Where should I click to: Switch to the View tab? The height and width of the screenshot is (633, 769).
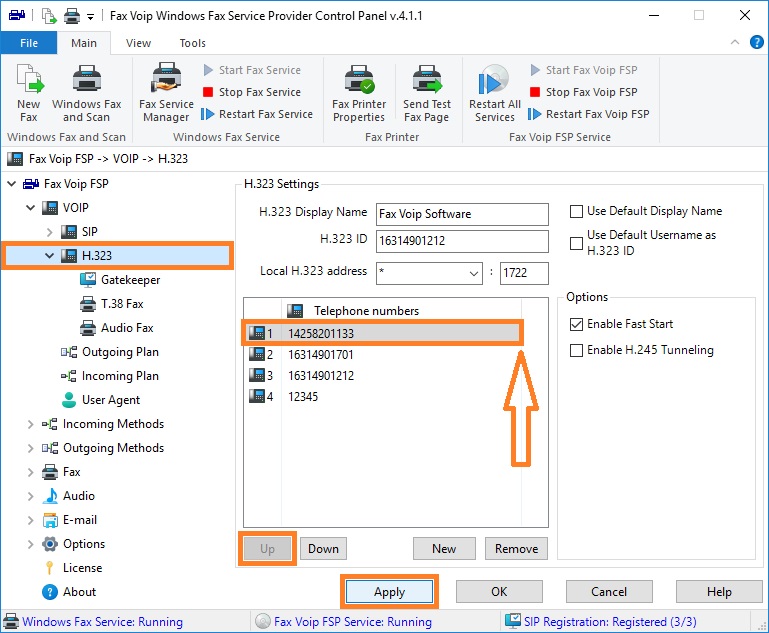(138, 43)
